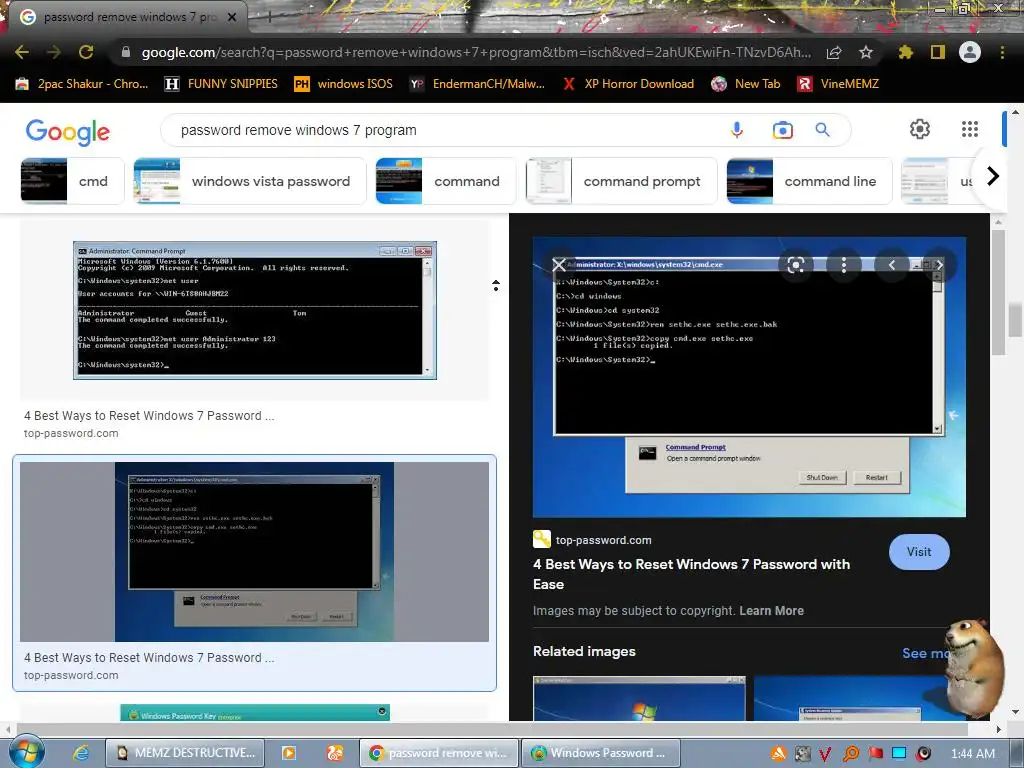Click the horizontal scrollbar at page bottom
This screenshot has height=768, width=1024.
[x=492, y=729]
